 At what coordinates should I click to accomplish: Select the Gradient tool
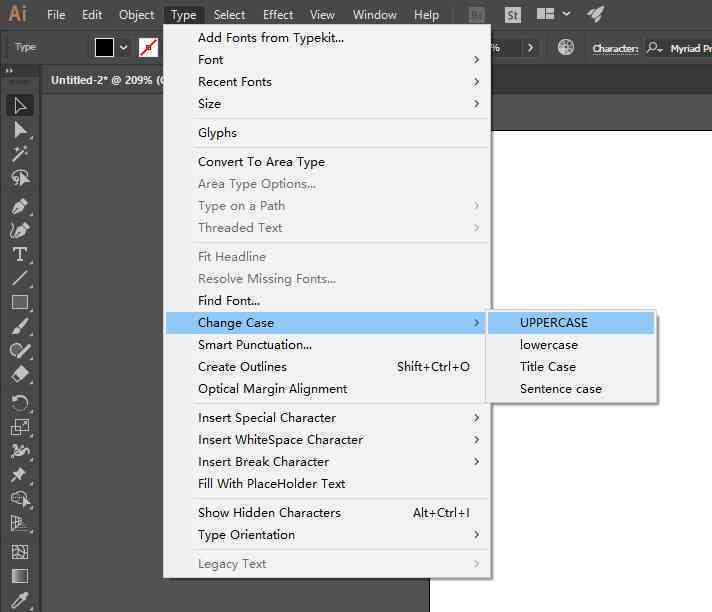pos(20,576)
